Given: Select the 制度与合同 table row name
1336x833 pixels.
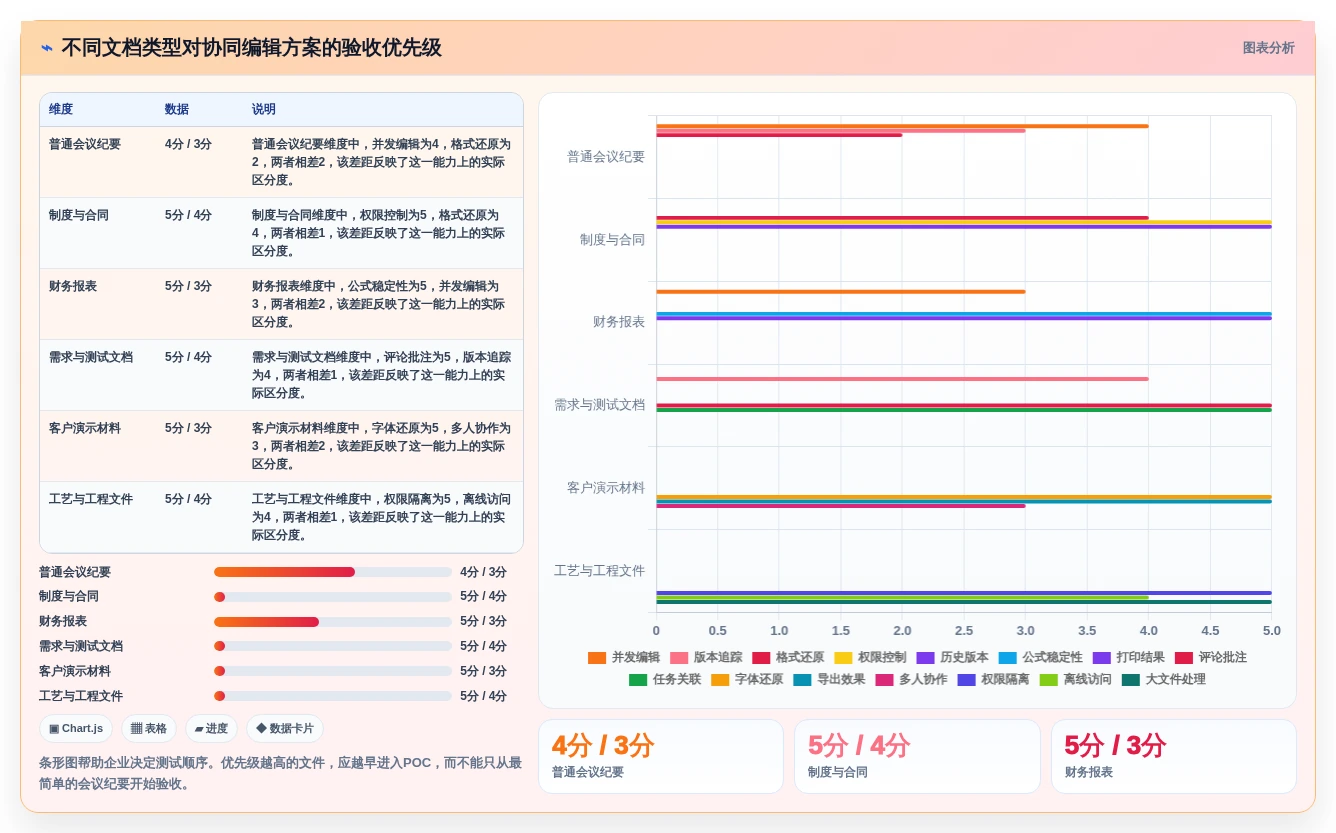Looking at the screenshot, I should (x=79, y=215).
